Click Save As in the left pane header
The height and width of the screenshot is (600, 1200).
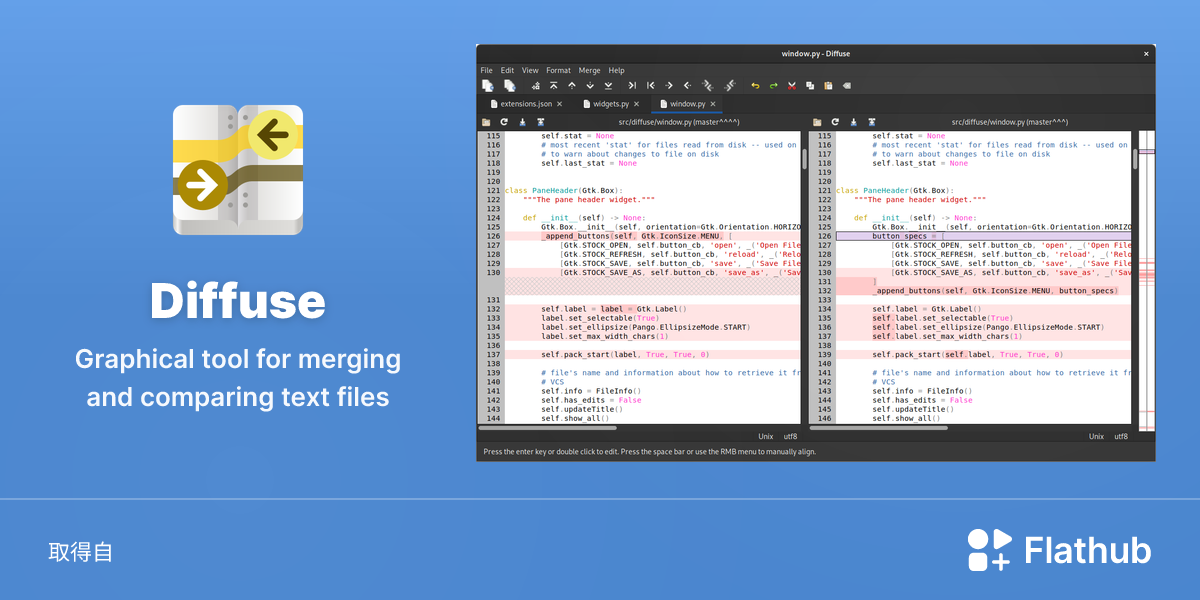[x=540, y=122]
